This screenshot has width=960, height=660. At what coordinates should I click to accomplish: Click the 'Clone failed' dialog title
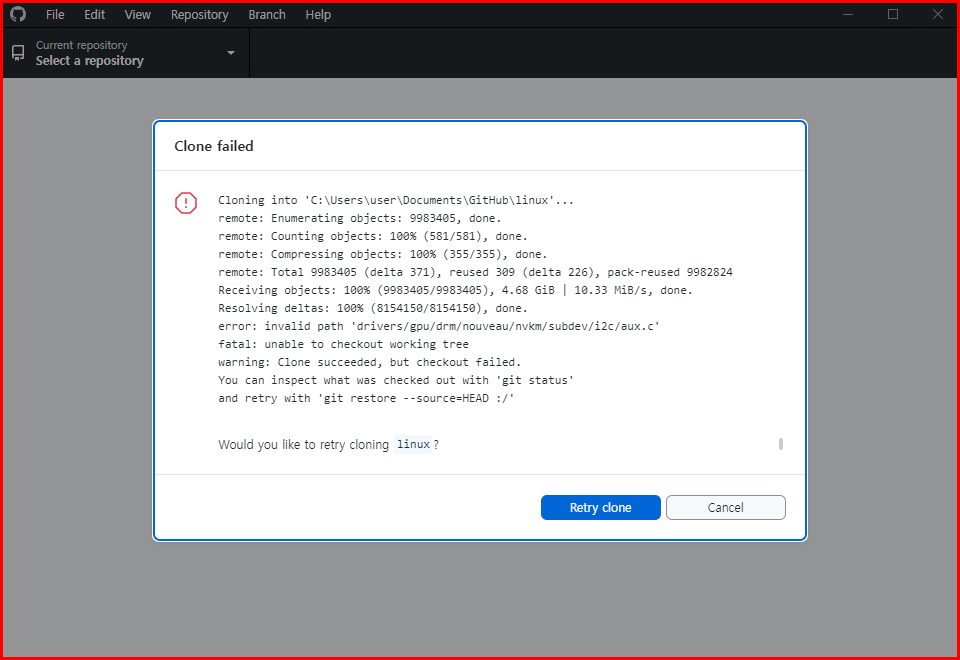(214, 146)
